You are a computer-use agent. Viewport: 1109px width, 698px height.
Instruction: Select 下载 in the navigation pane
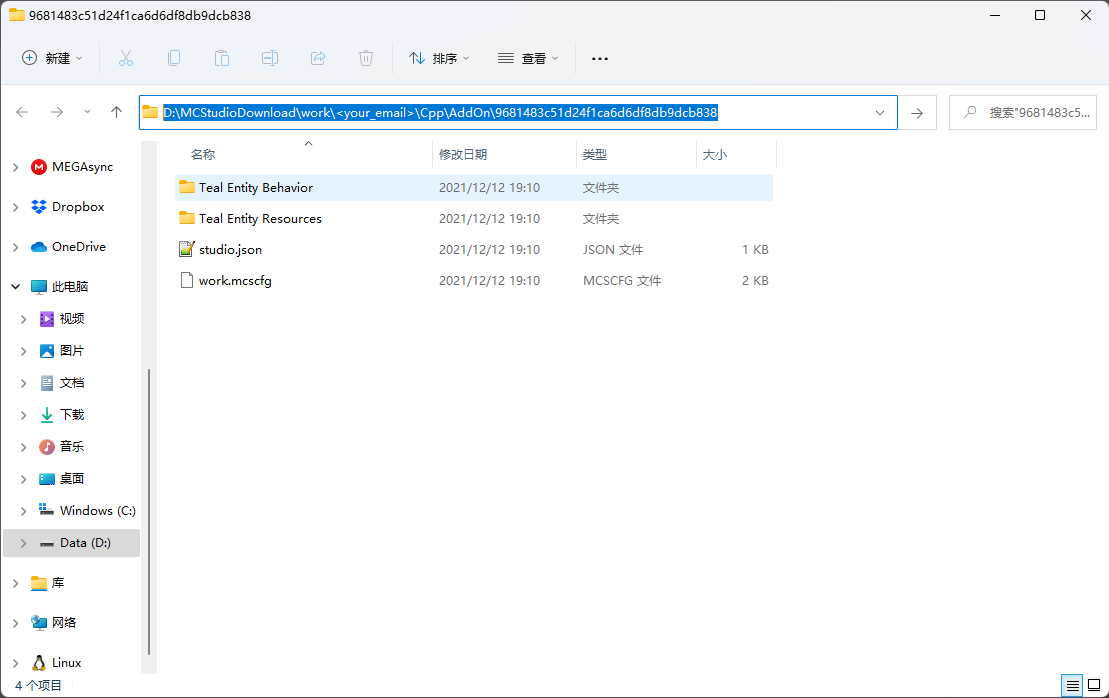pos(72,414)
